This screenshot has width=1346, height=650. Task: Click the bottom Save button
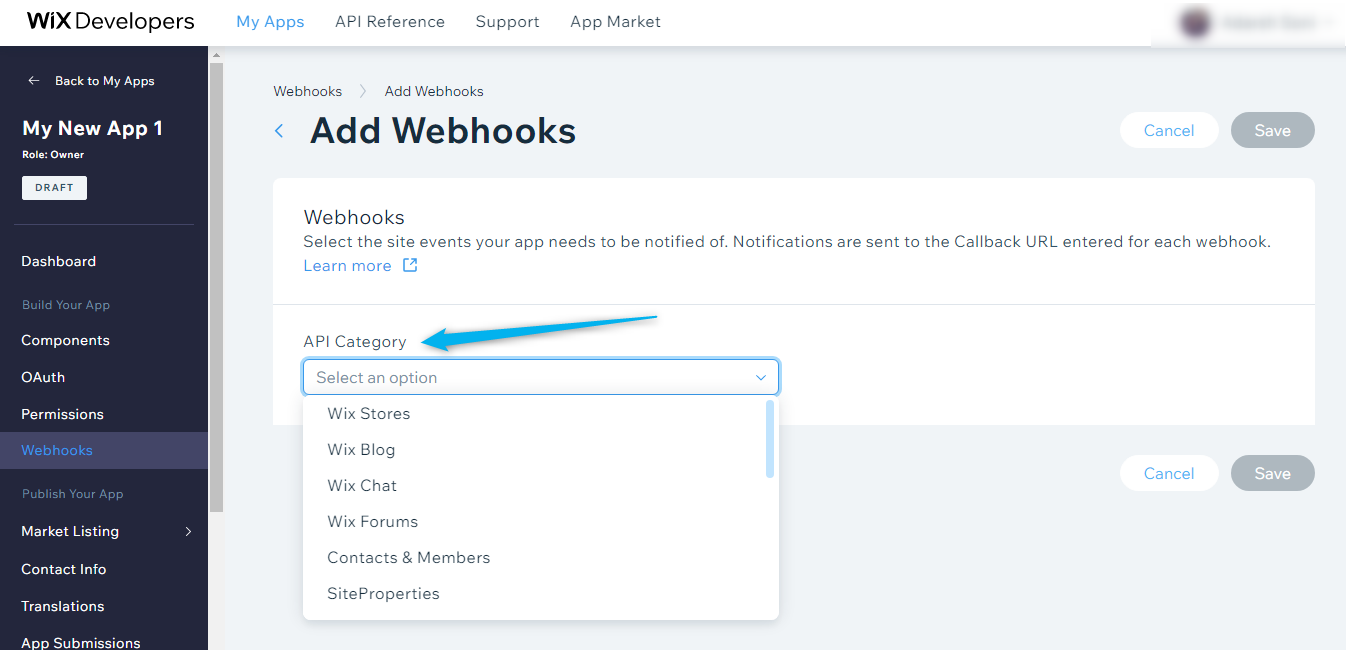1272,473
